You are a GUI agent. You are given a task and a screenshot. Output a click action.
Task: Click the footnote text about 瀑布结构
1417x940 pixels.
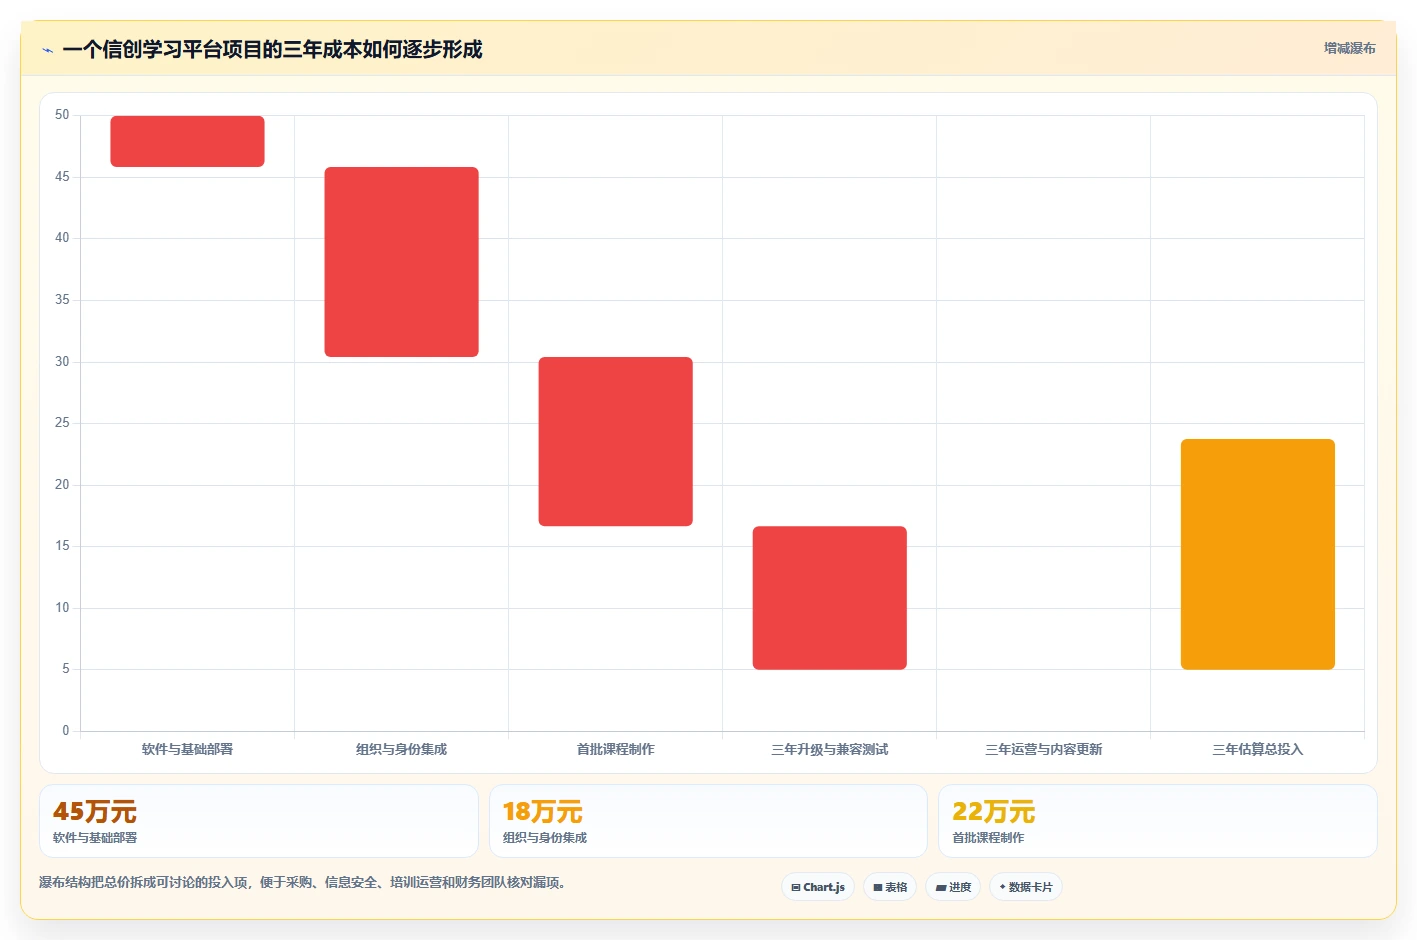302,882
